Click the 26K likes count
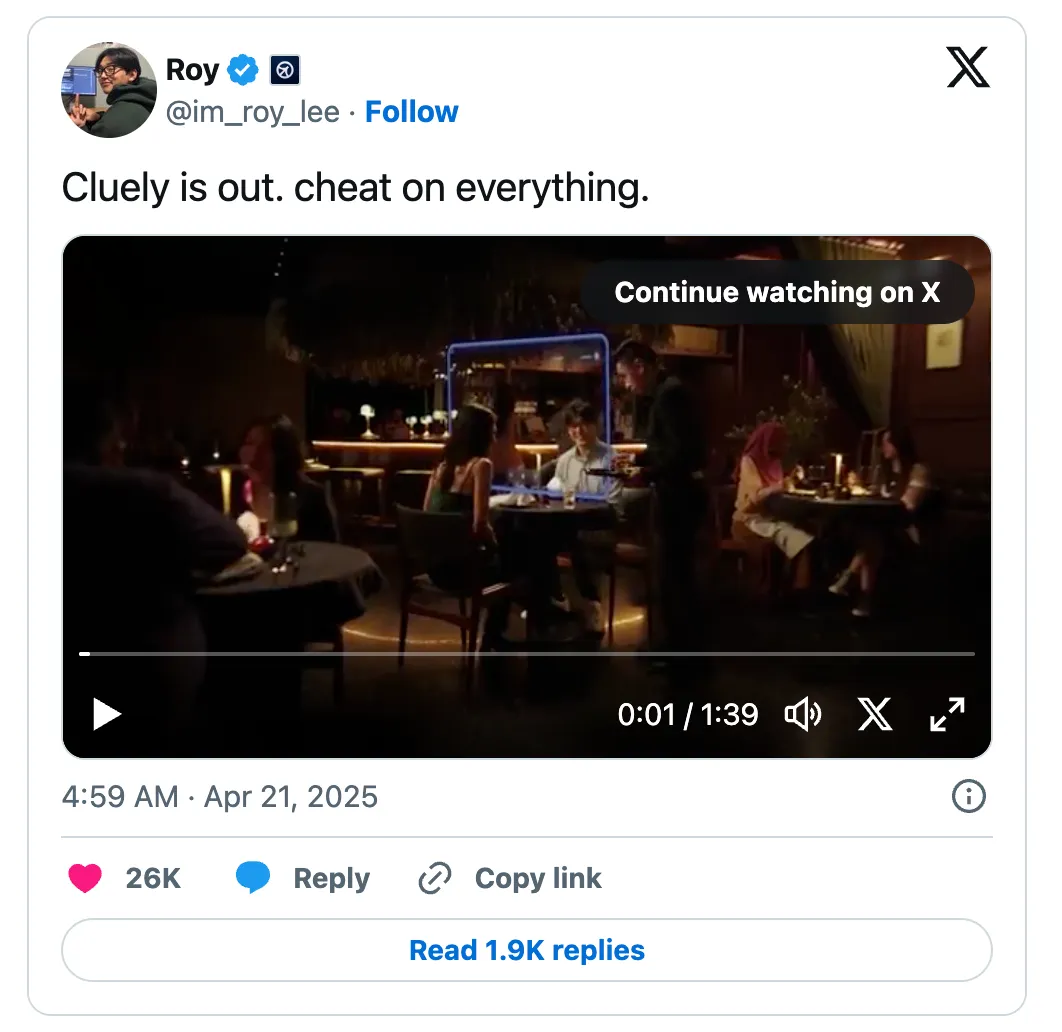This screenshot has width=1062, height=1032. pos(153,878)
